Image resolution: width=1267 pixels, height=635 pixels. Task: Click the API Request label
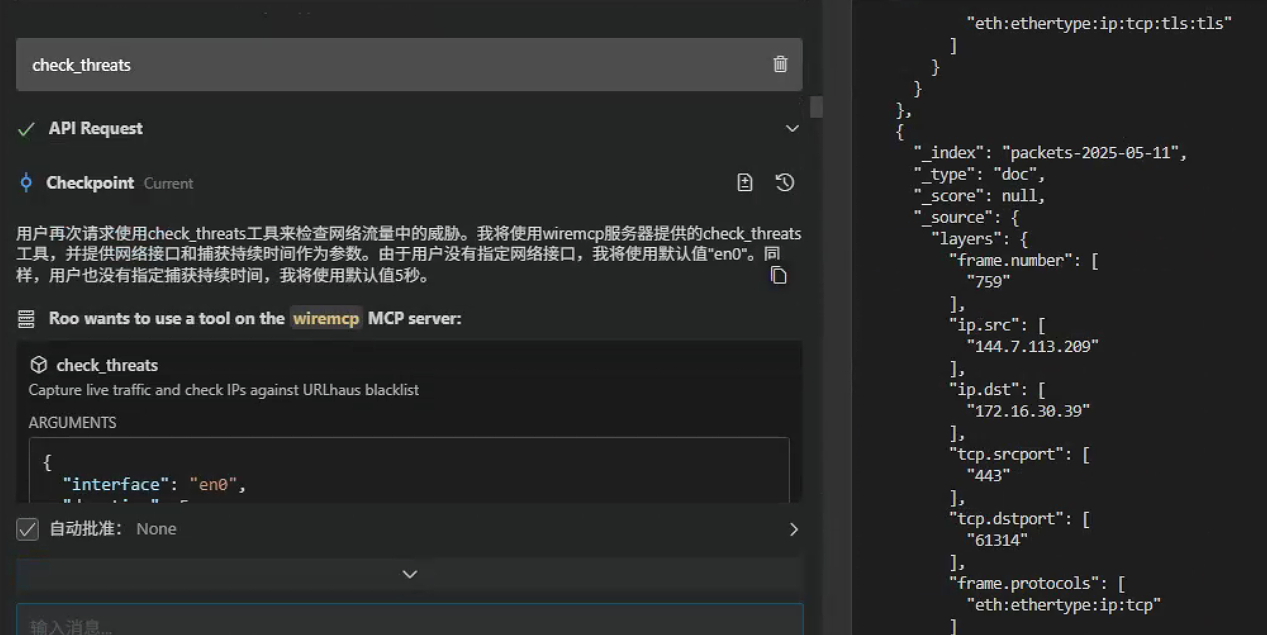[96, 128]
